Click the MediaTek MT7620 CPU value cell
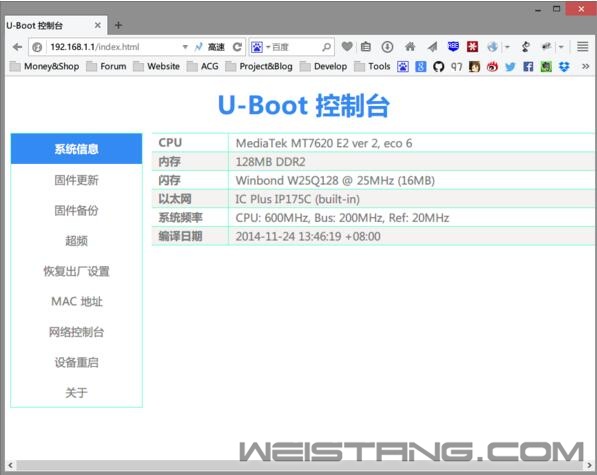 [x=411, y=143]
